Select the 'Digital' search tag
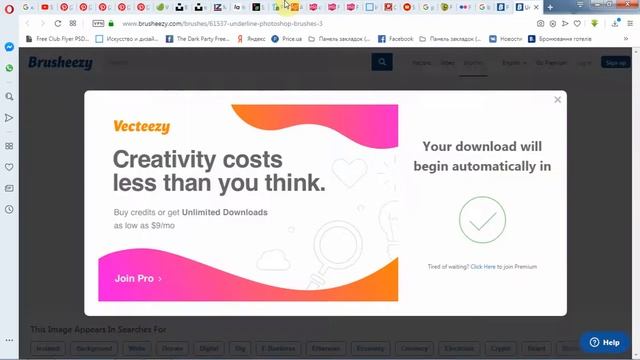Viewport: 640px width, 360px height. 209,349
